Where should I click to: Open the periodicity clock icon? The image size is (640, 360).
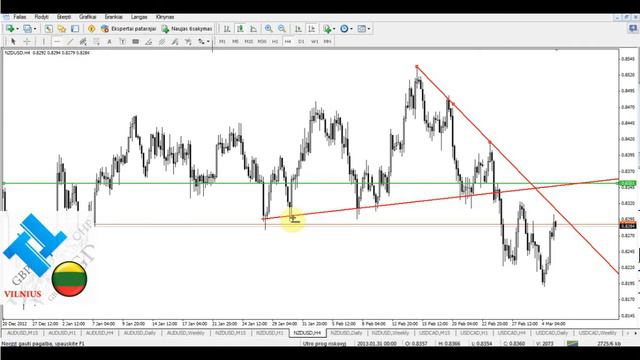344,29
